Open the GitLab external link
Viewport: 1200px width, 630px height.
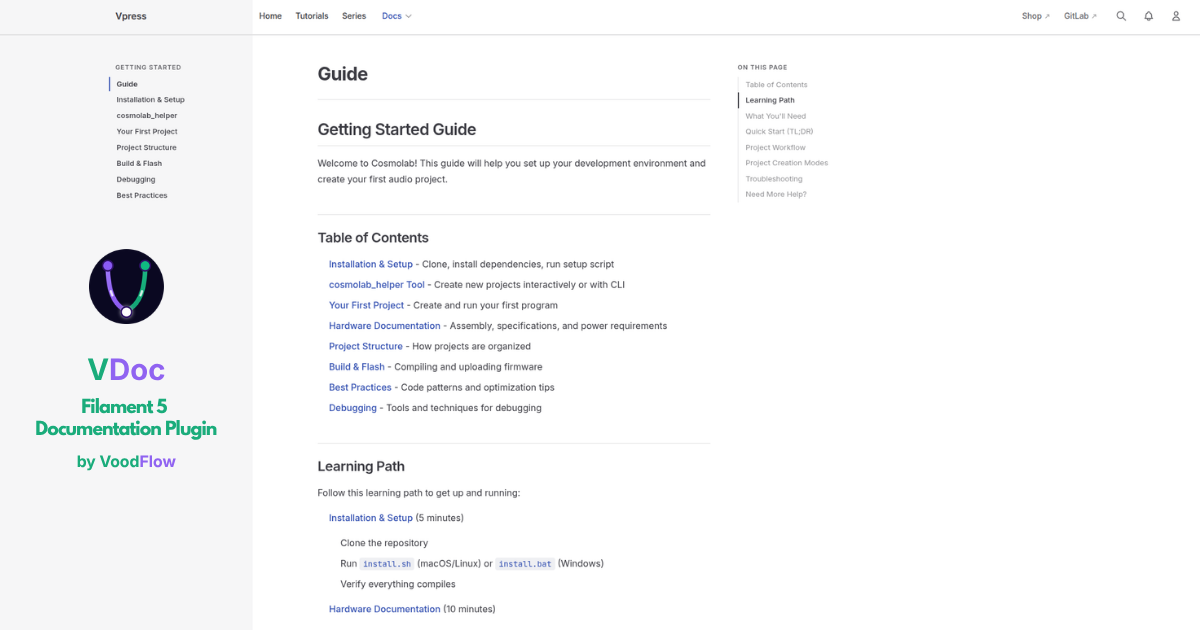1080,16
